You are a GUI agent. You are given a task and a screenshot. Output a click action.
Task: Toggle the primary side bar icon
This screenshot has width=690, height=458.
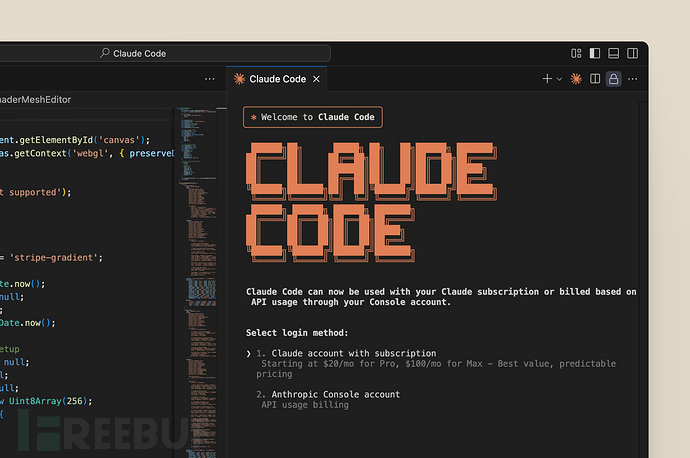tap(595, 53)
